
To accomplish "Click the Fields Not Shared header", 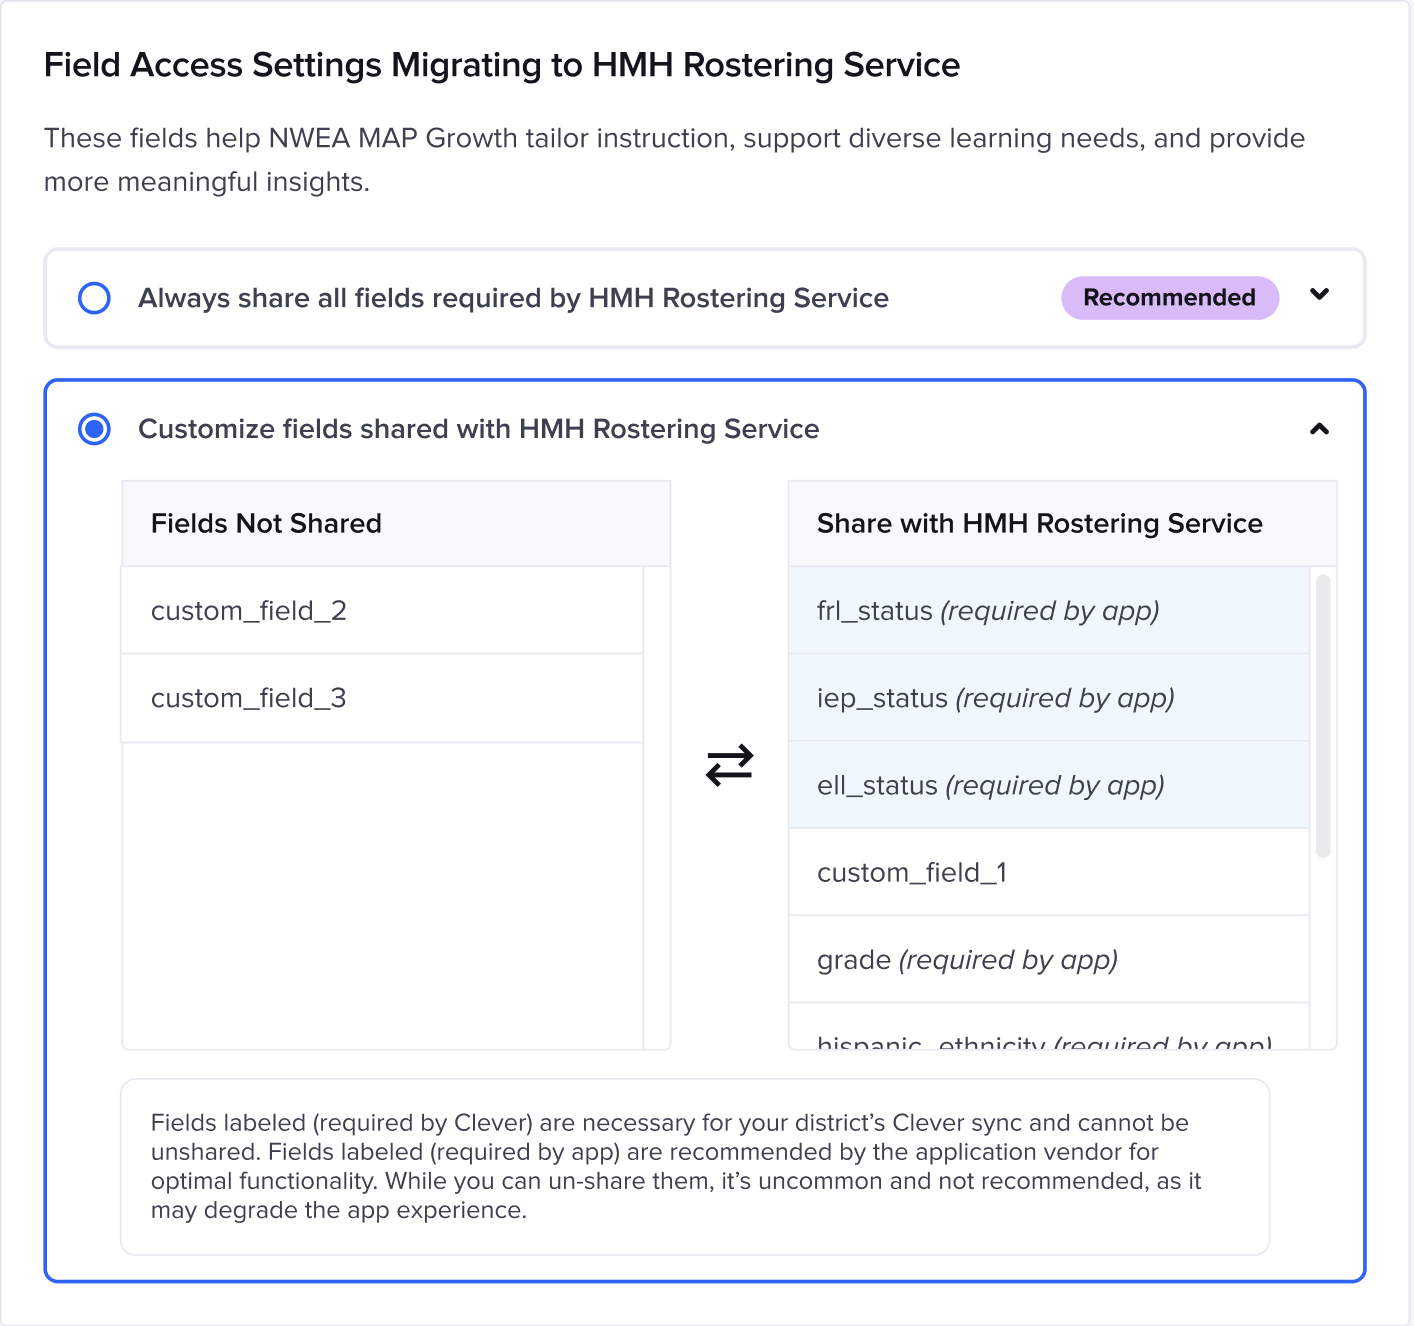I will (x=266, y=522).
